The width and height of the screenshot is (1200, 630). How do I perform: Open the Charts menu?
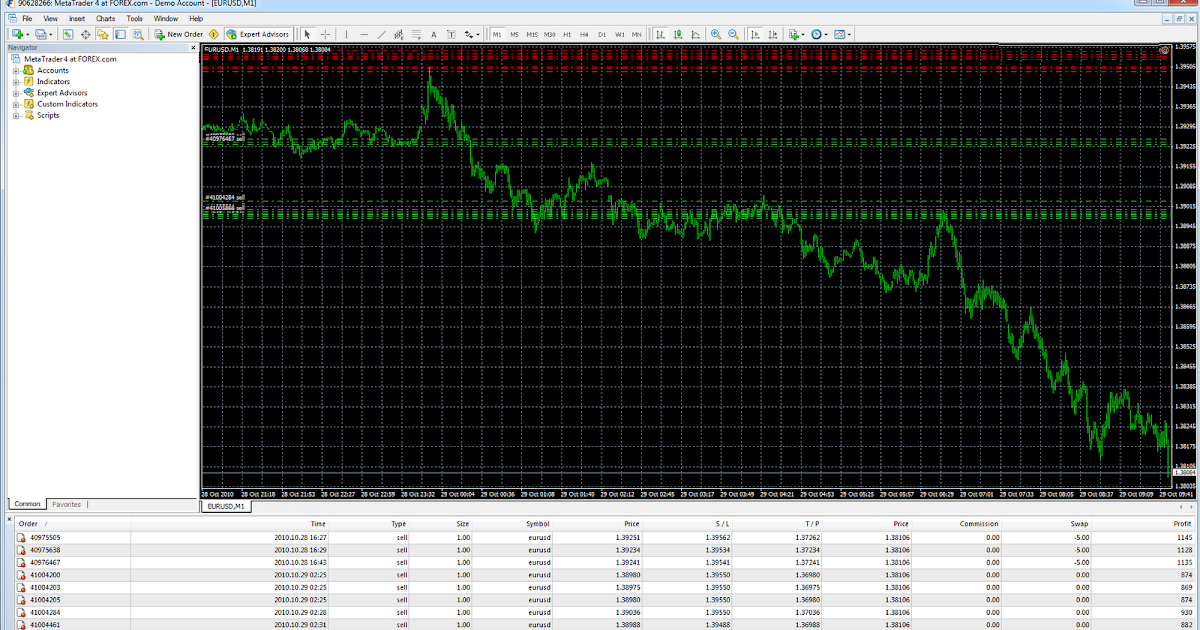(104, 17)
